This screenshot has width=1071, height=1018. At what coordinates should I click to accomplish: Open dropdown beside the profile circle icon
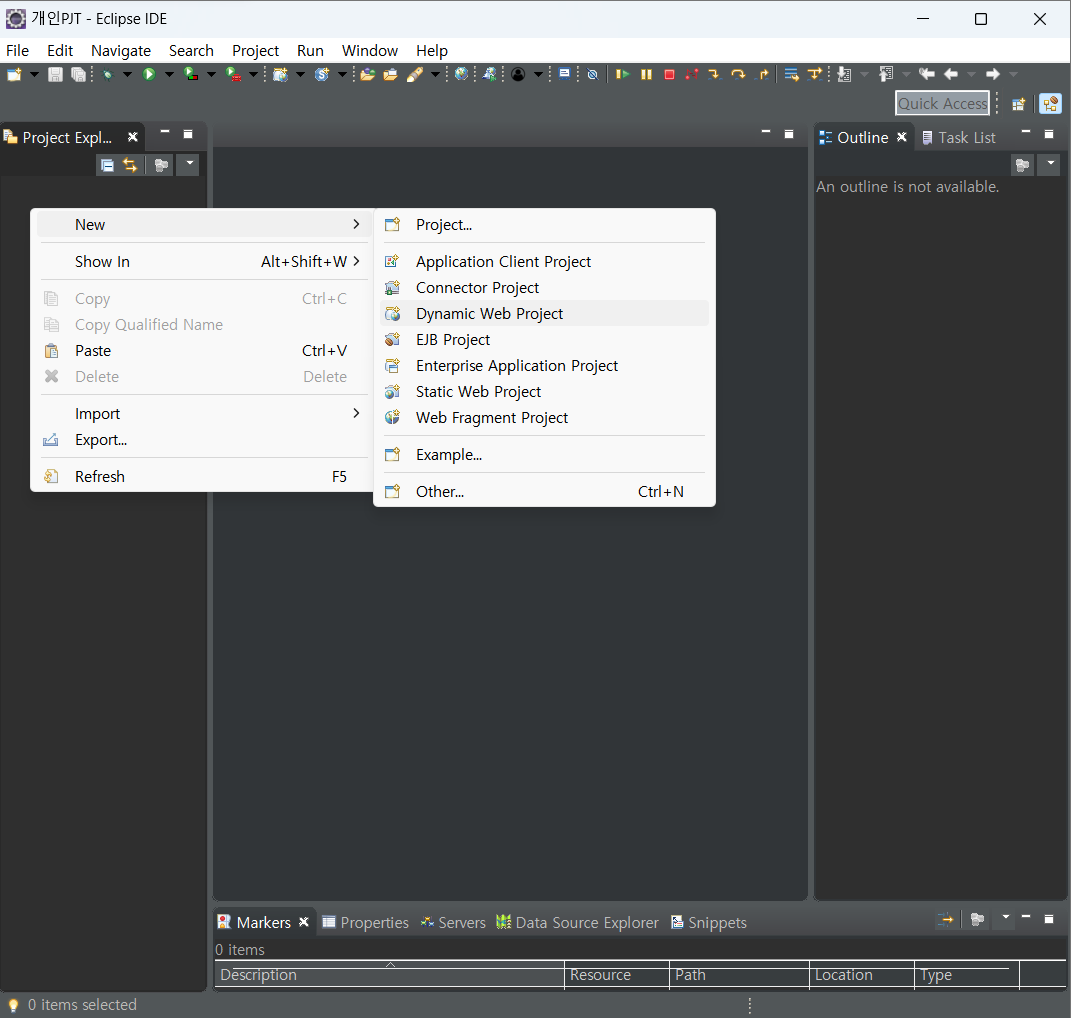click(x=538, y=74)
